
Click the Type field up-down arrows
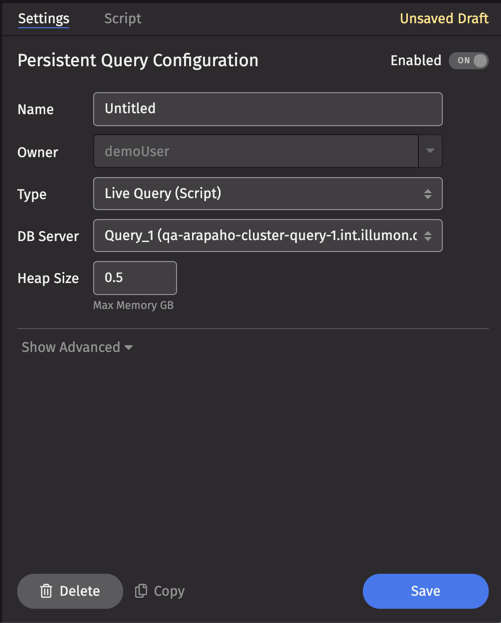coord(427,194)
